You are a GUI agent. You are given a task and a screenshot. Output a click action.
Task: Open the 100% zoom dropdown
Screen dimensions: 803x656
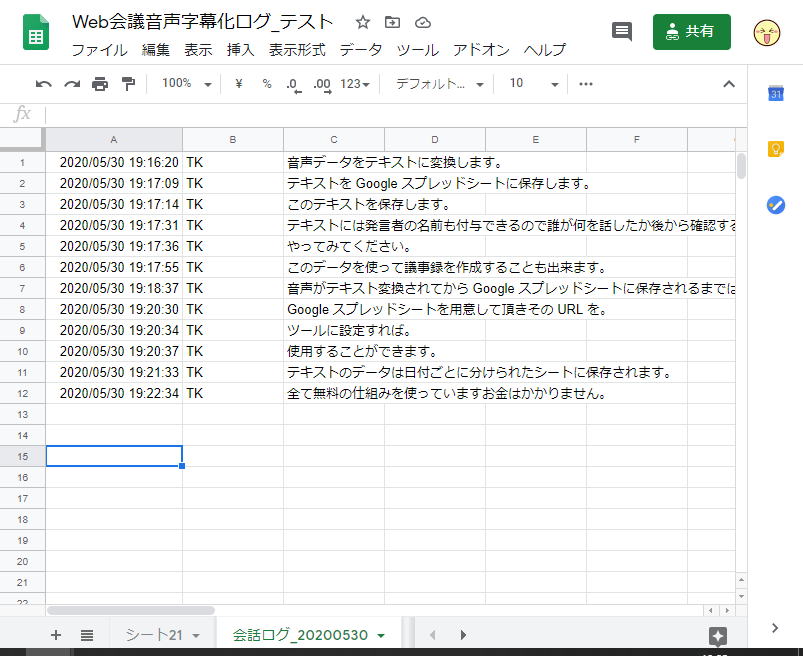[185, 84]
